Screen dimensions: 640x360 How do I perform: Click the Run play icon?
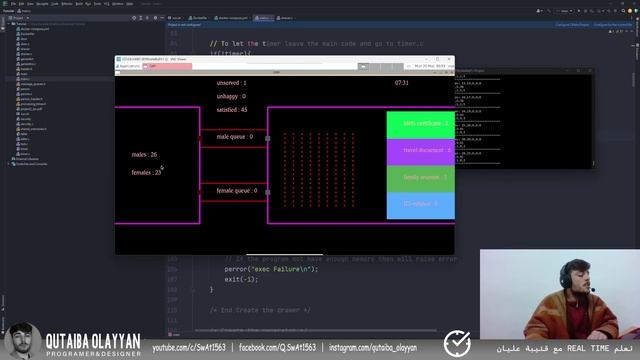[579, 11]
